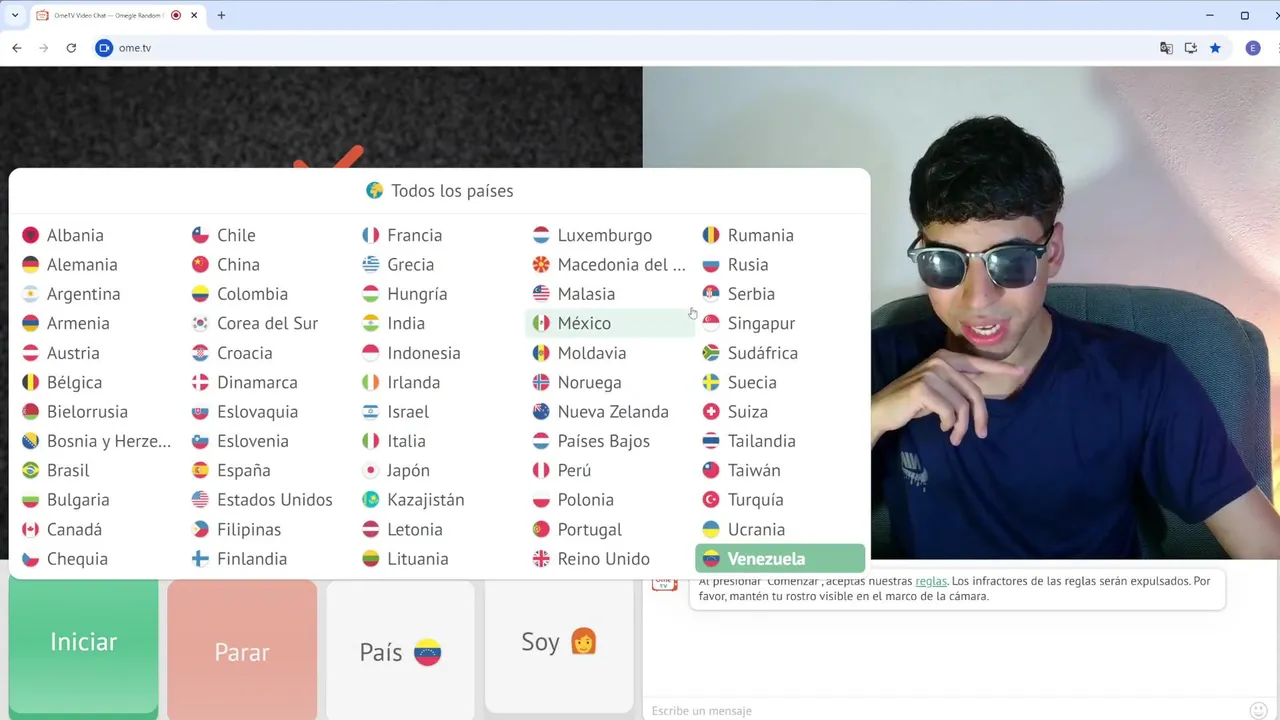The width and height of the screenshot is (1280, 720).
Task: Click the Japón flag icon
Action: pyautogui.click(x=371, y=470)
